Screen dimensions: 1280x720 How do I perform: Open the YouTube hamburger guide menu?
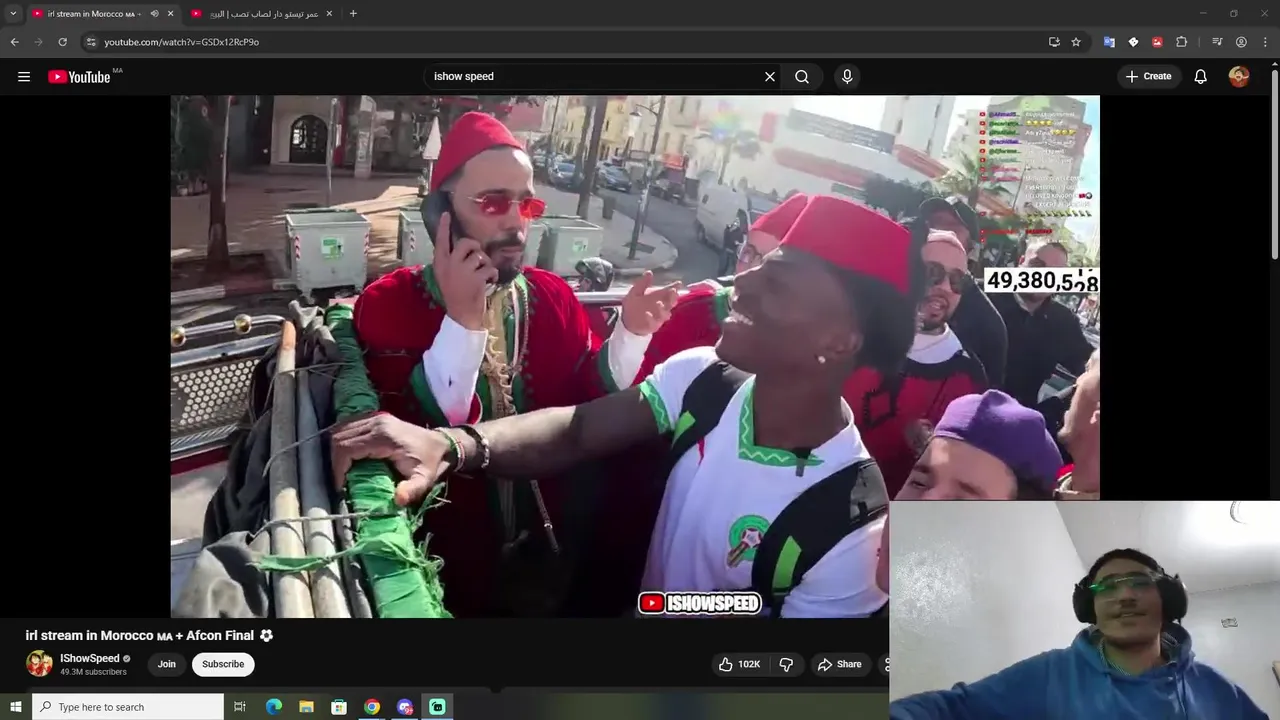click(x=24, y=77)
